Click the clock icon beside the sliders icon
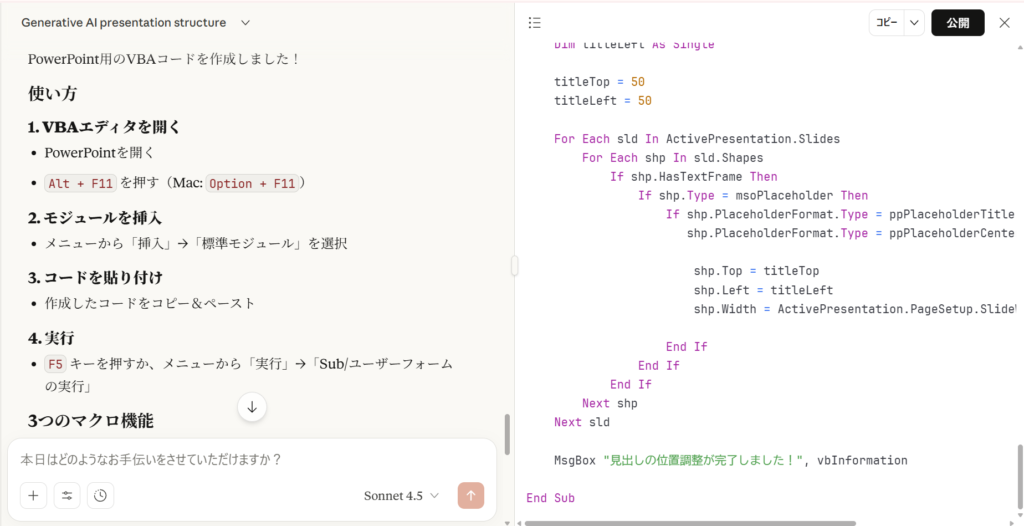The height and width of the screenshot is (526, 1024). 100,495
